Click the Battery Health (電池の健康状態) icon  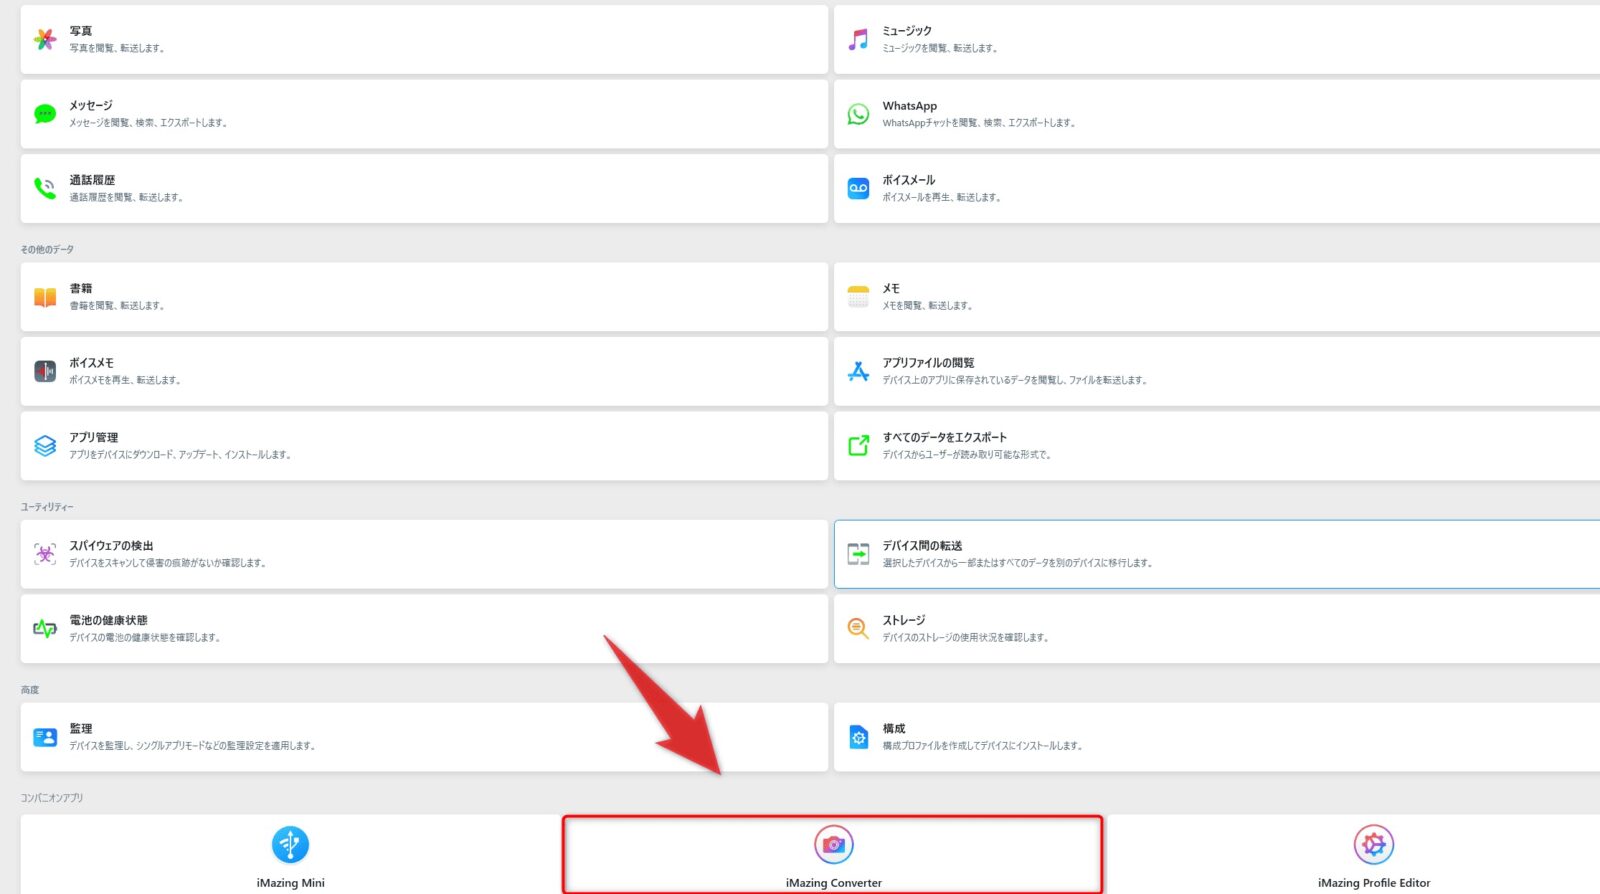(x=45, y=628)
